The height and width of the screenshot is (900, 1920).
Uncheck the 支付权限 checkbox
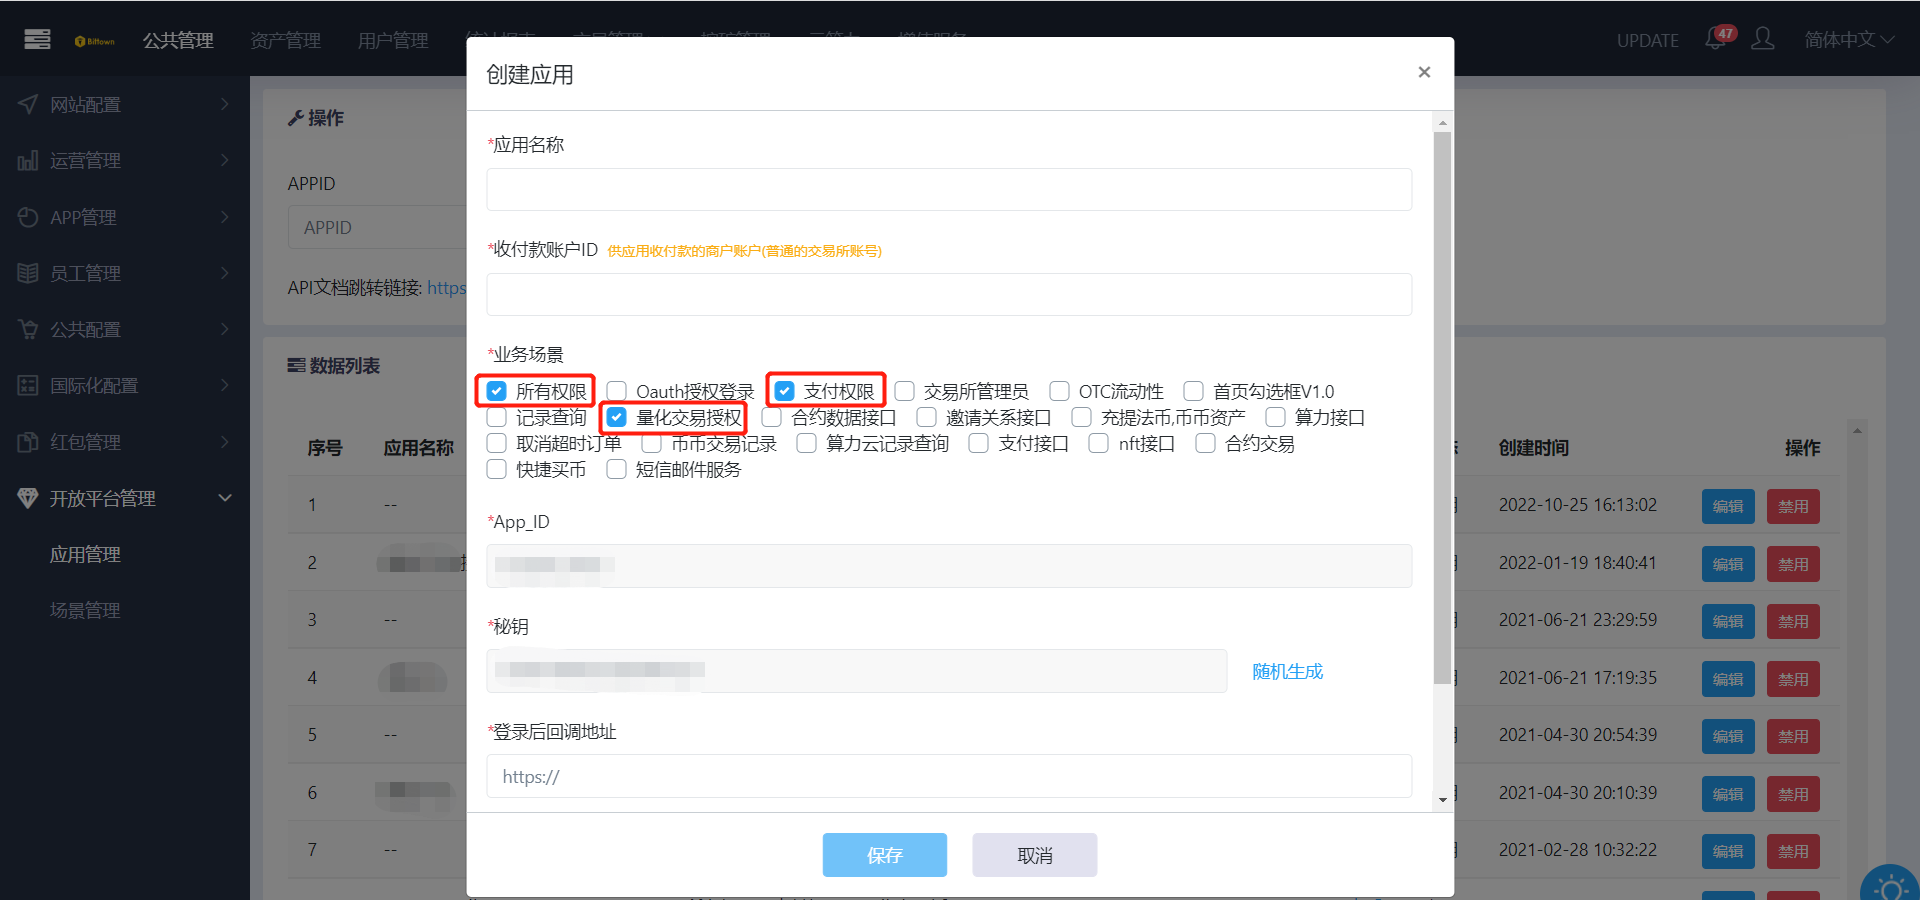coord(785,391)
